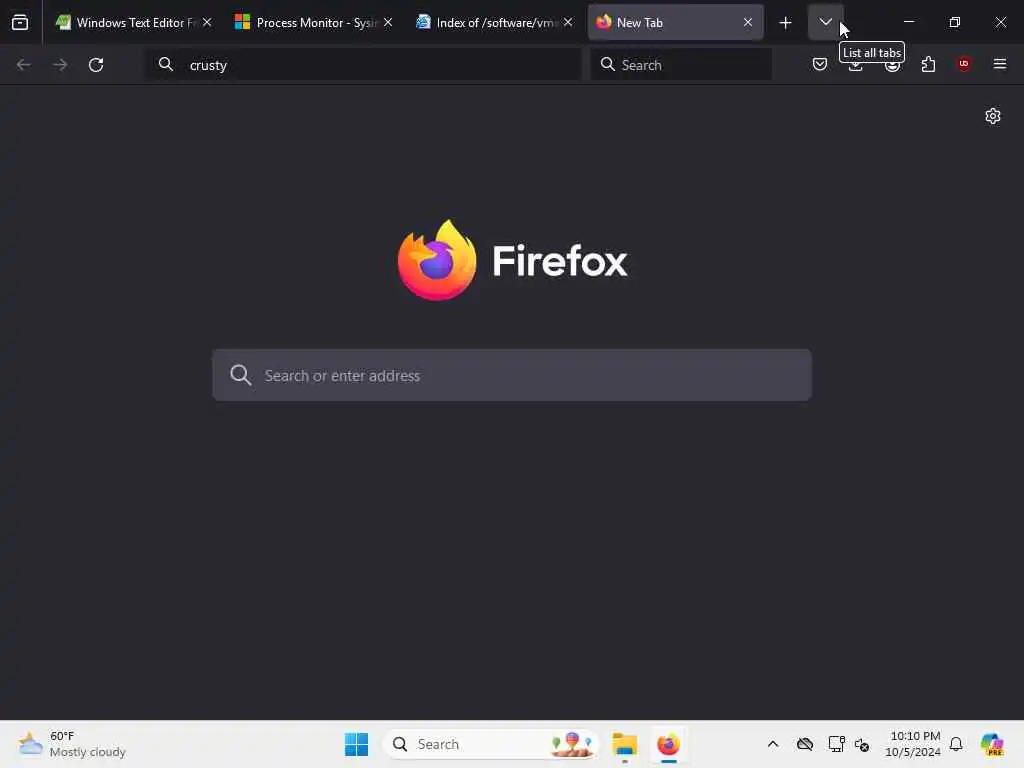Click the network display tray icon

pos(836,744)
